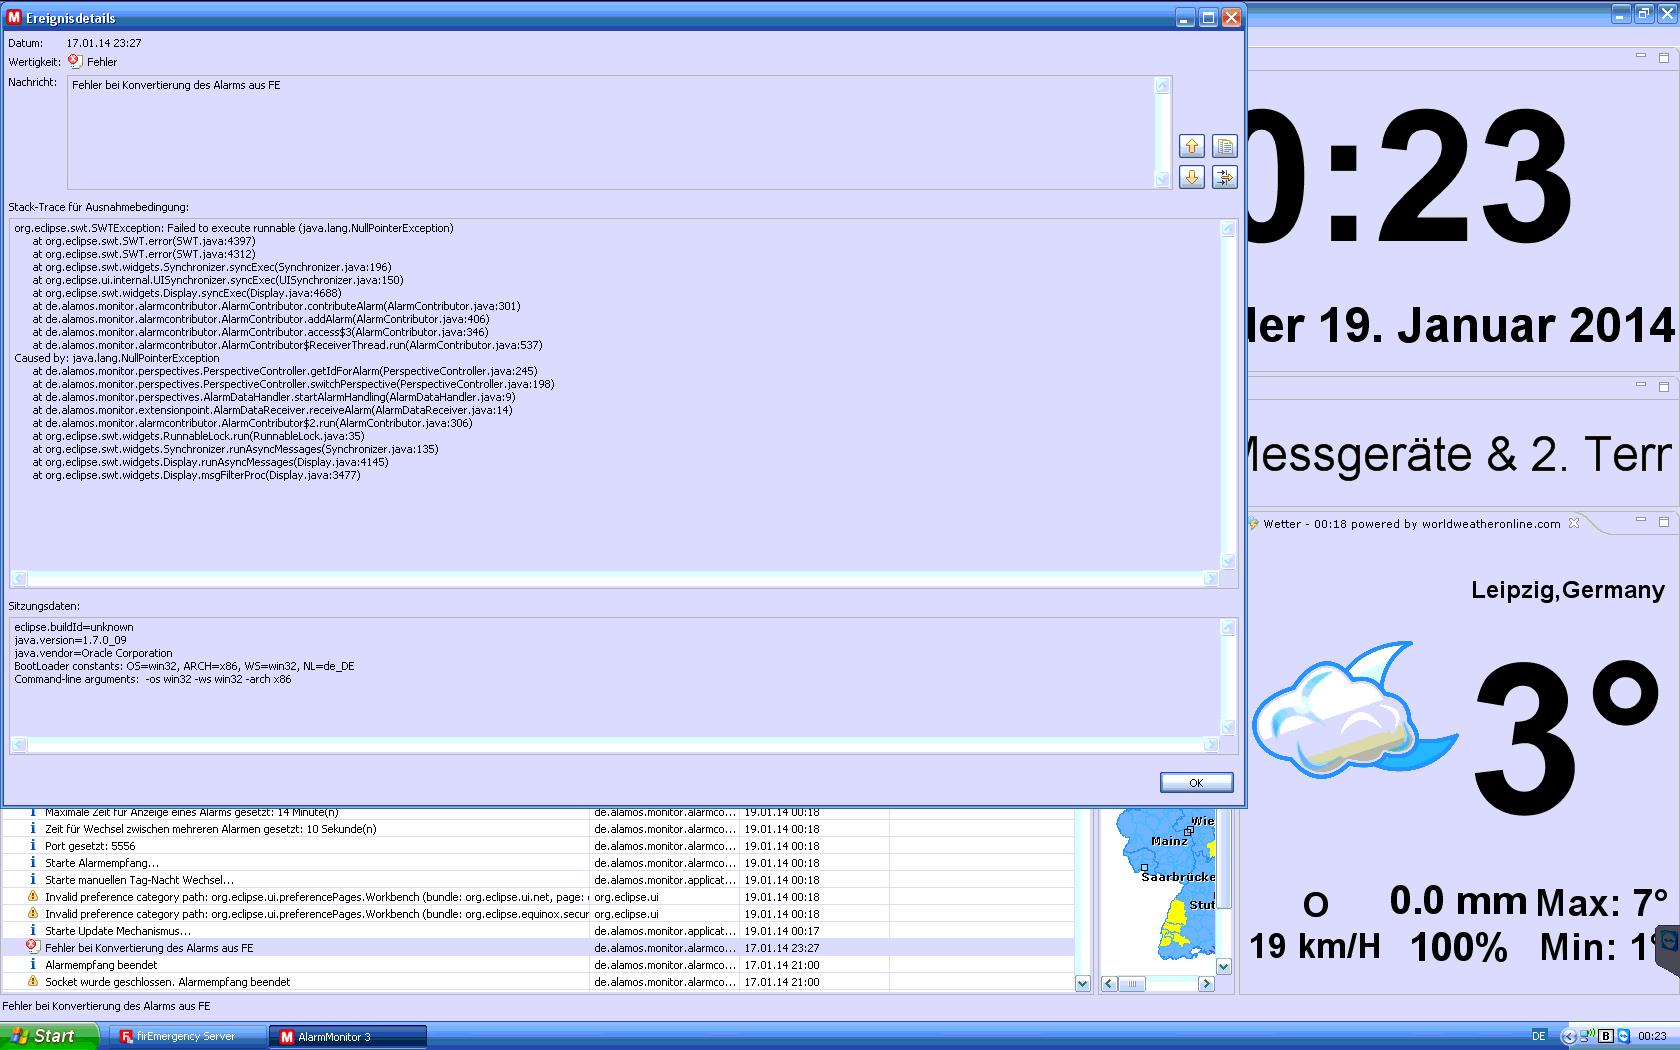The width and height of the screenshot is (1680, 1050).
Task: Click the red error icon beside Fehler
Action: tap(75, 62)
